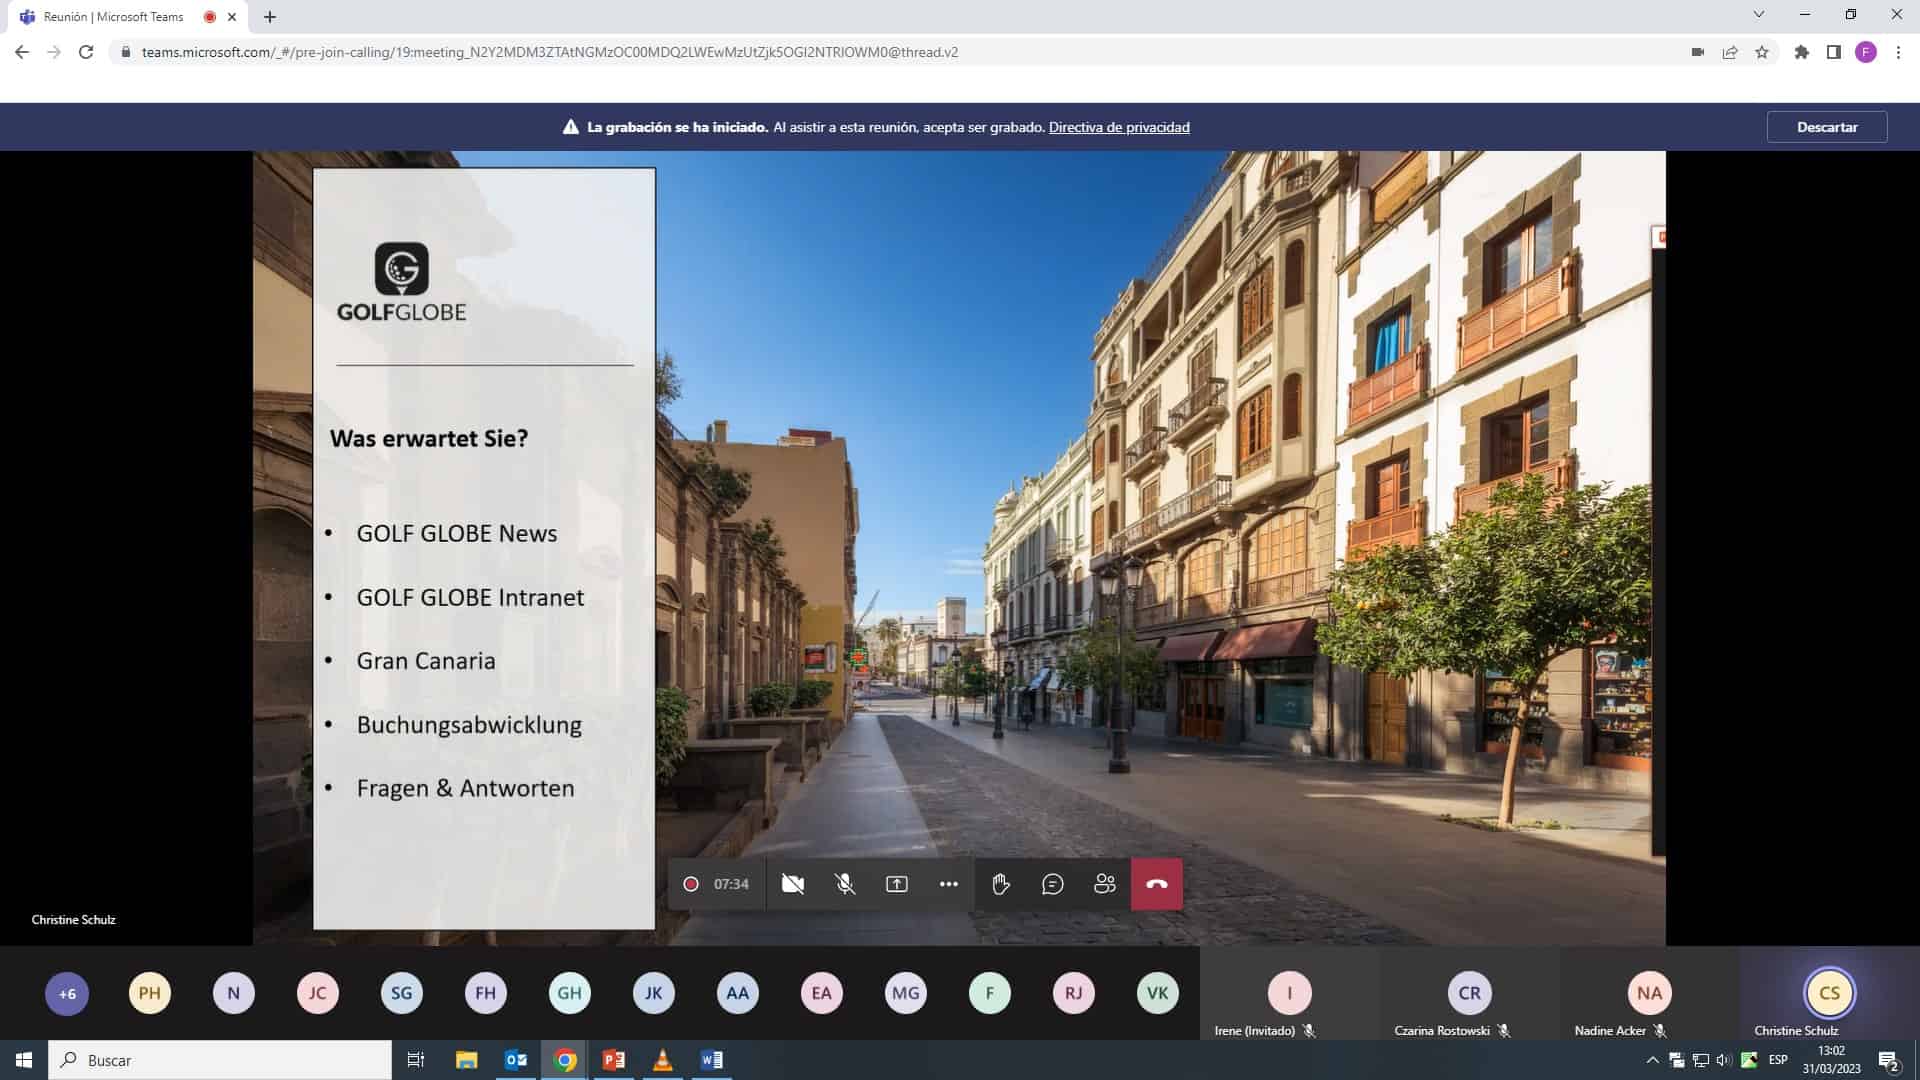Open Chrome side panel
The image size is (1920, 1080).
(1833, 52)
